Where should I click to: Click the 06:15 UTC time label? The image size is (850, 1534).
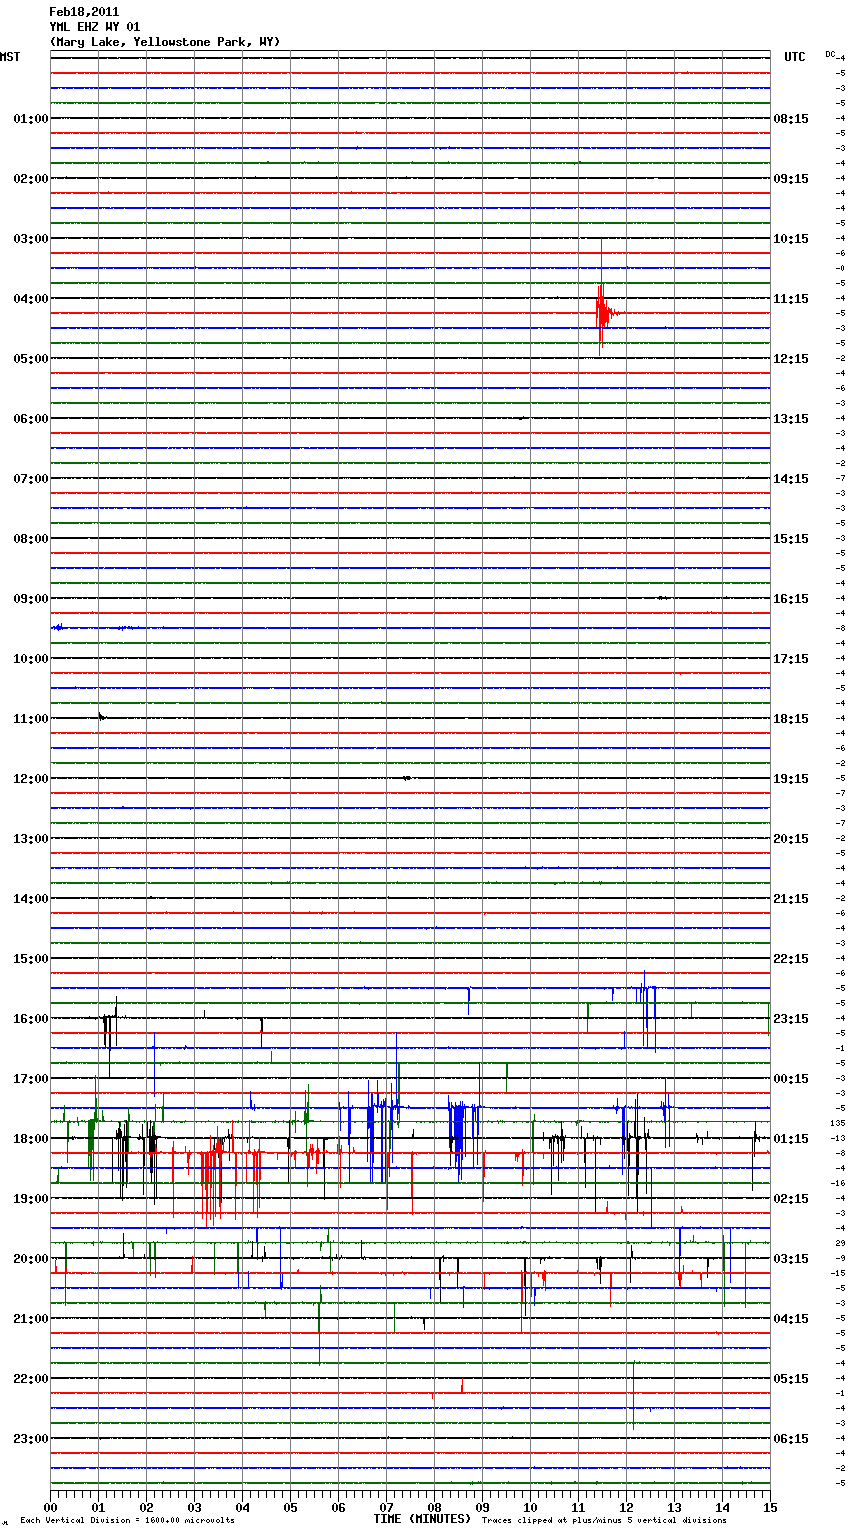pyautogui.click(x=791, y=1439)
